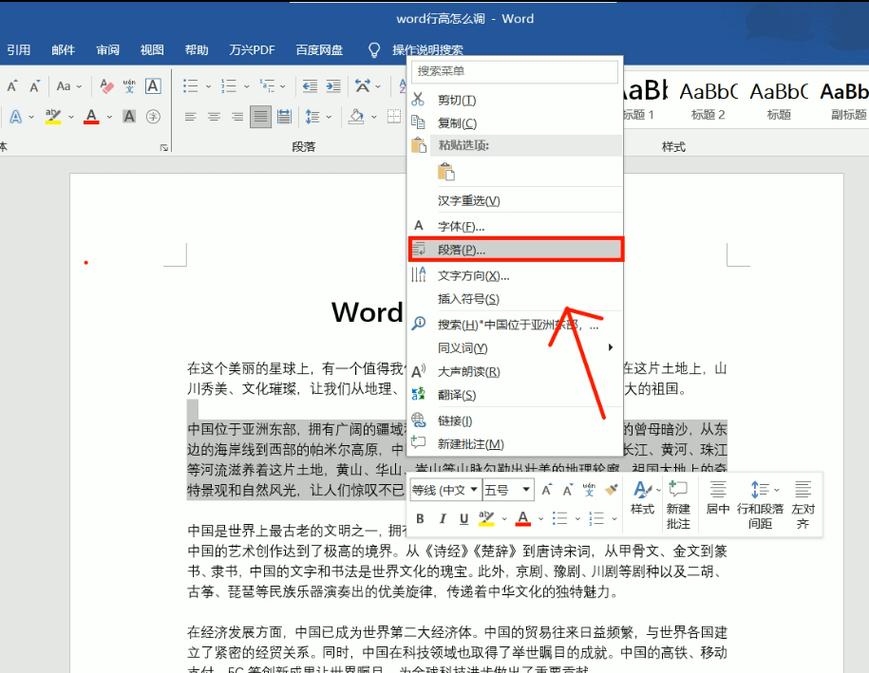Toggle the Character Border boxed A button
The image size is (869, 673).
point(153,86)
